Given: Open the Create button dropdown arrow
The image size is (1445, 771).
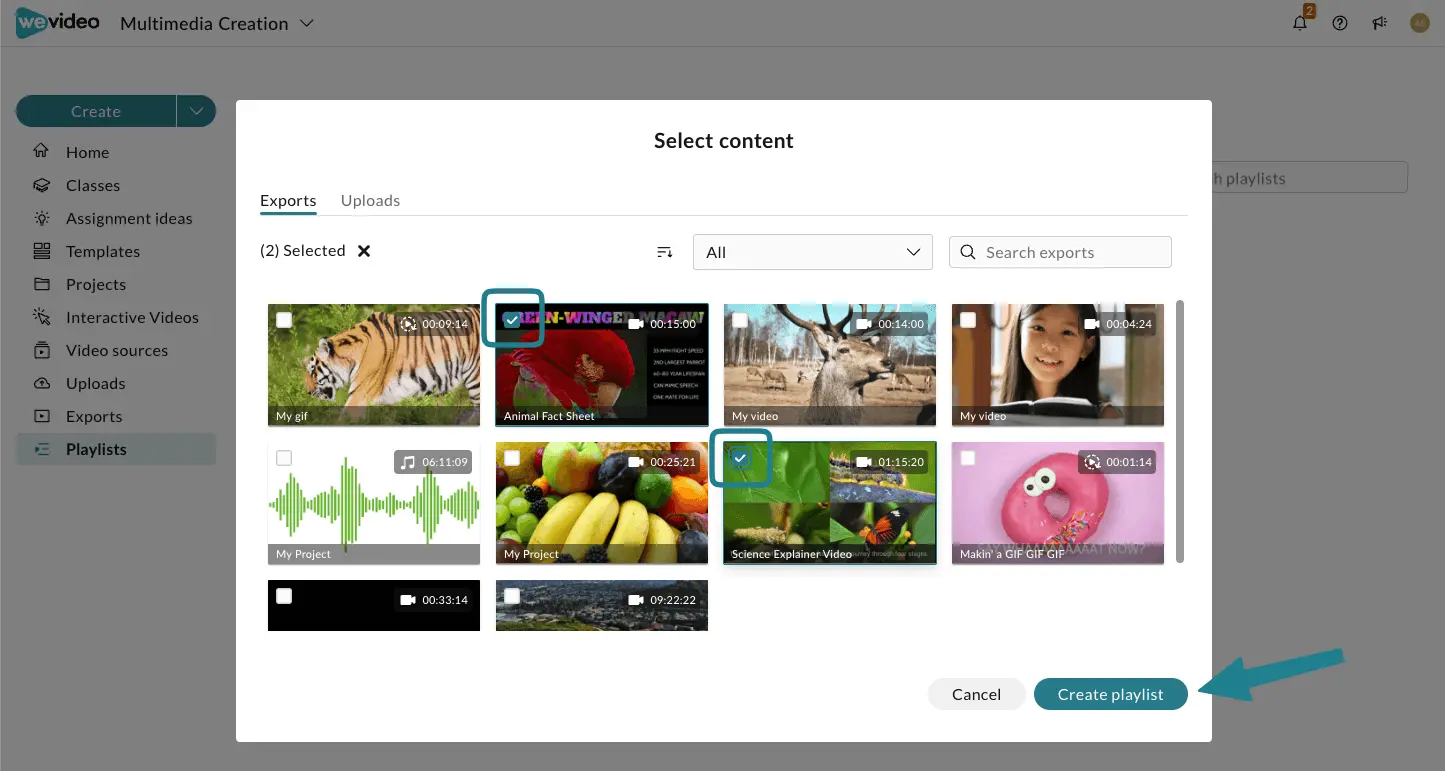Looking at the screenshot, I should click(196, 111).
